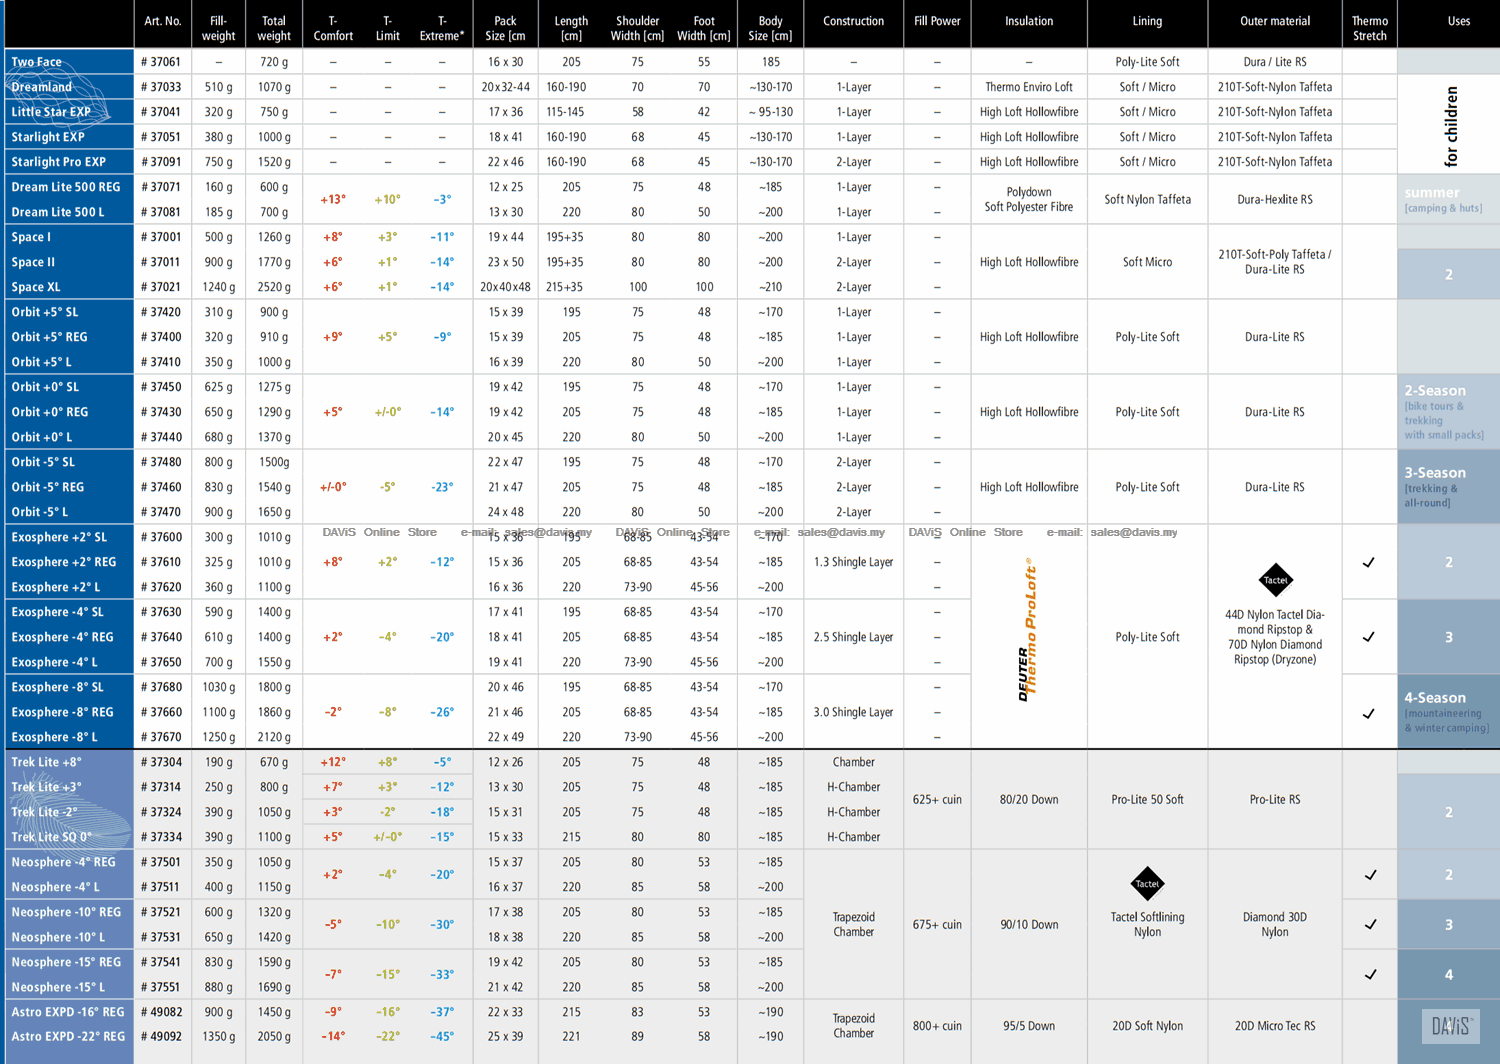
Task: Select the 'Exosphere -8° REG' product name
Action: click(x=63, y=712)
